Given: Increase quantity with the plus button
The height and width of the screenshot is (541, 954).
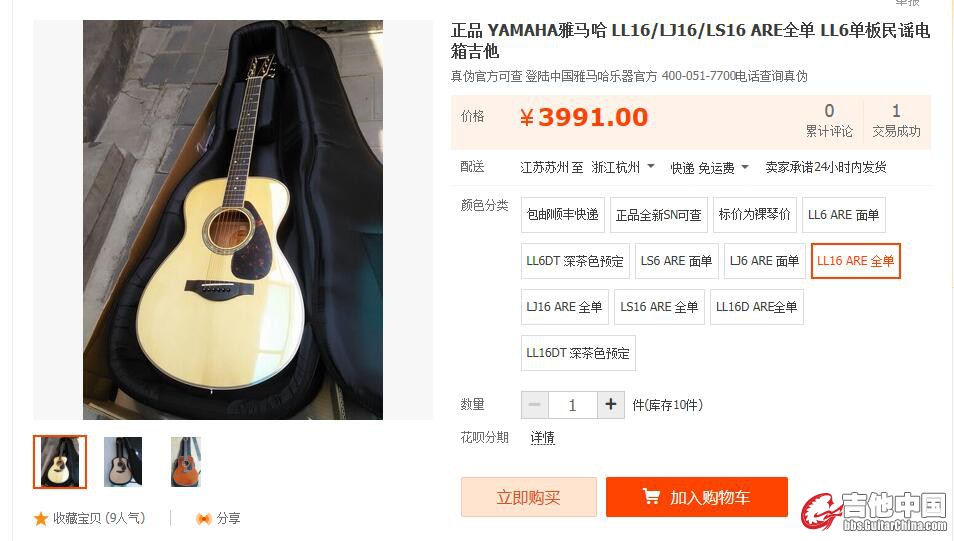Looking at the screenshot, I should click(x=611, y=405).
